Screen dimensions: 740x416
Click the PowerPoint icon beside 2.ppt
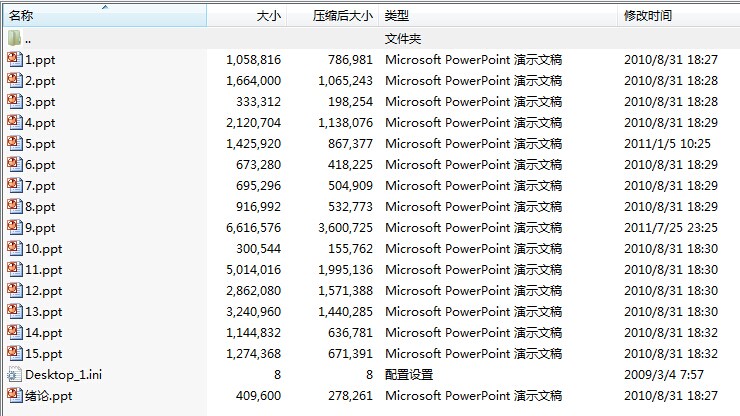15,80
